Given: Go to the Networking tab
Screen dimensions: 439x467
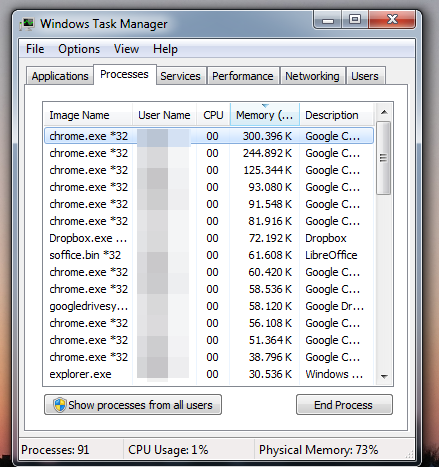Looking at the screenshot, I should pos(312,76).
